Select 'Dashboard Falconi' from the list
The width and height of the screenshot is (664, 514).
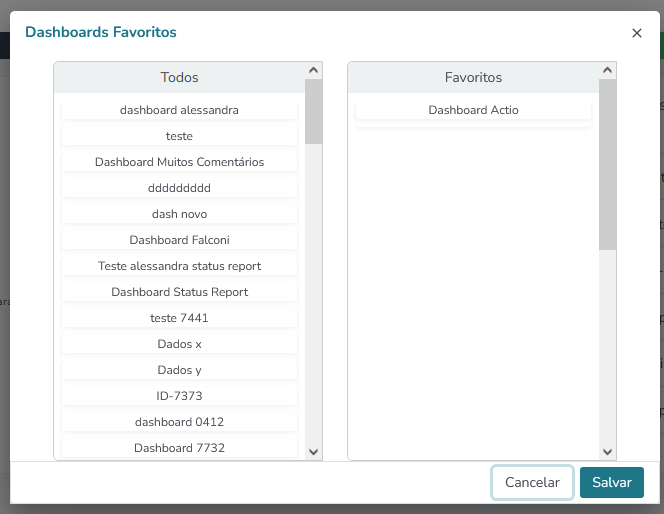(179, 240)
